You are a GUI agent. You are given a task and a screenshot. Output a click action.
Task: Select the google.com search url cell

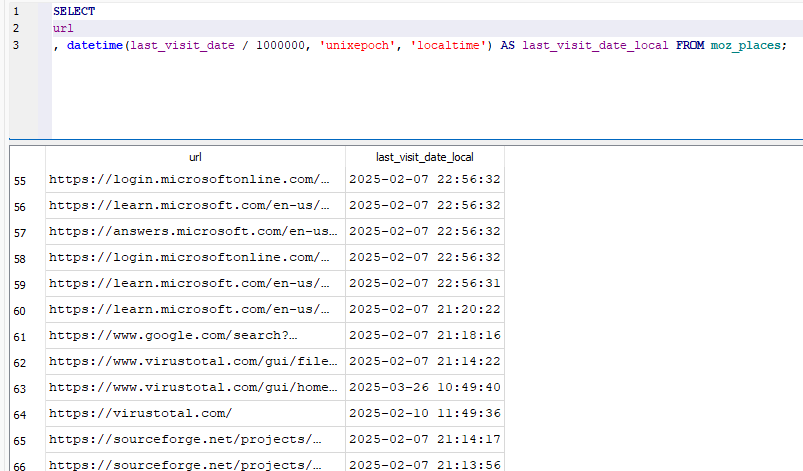(x=195, y=336)
